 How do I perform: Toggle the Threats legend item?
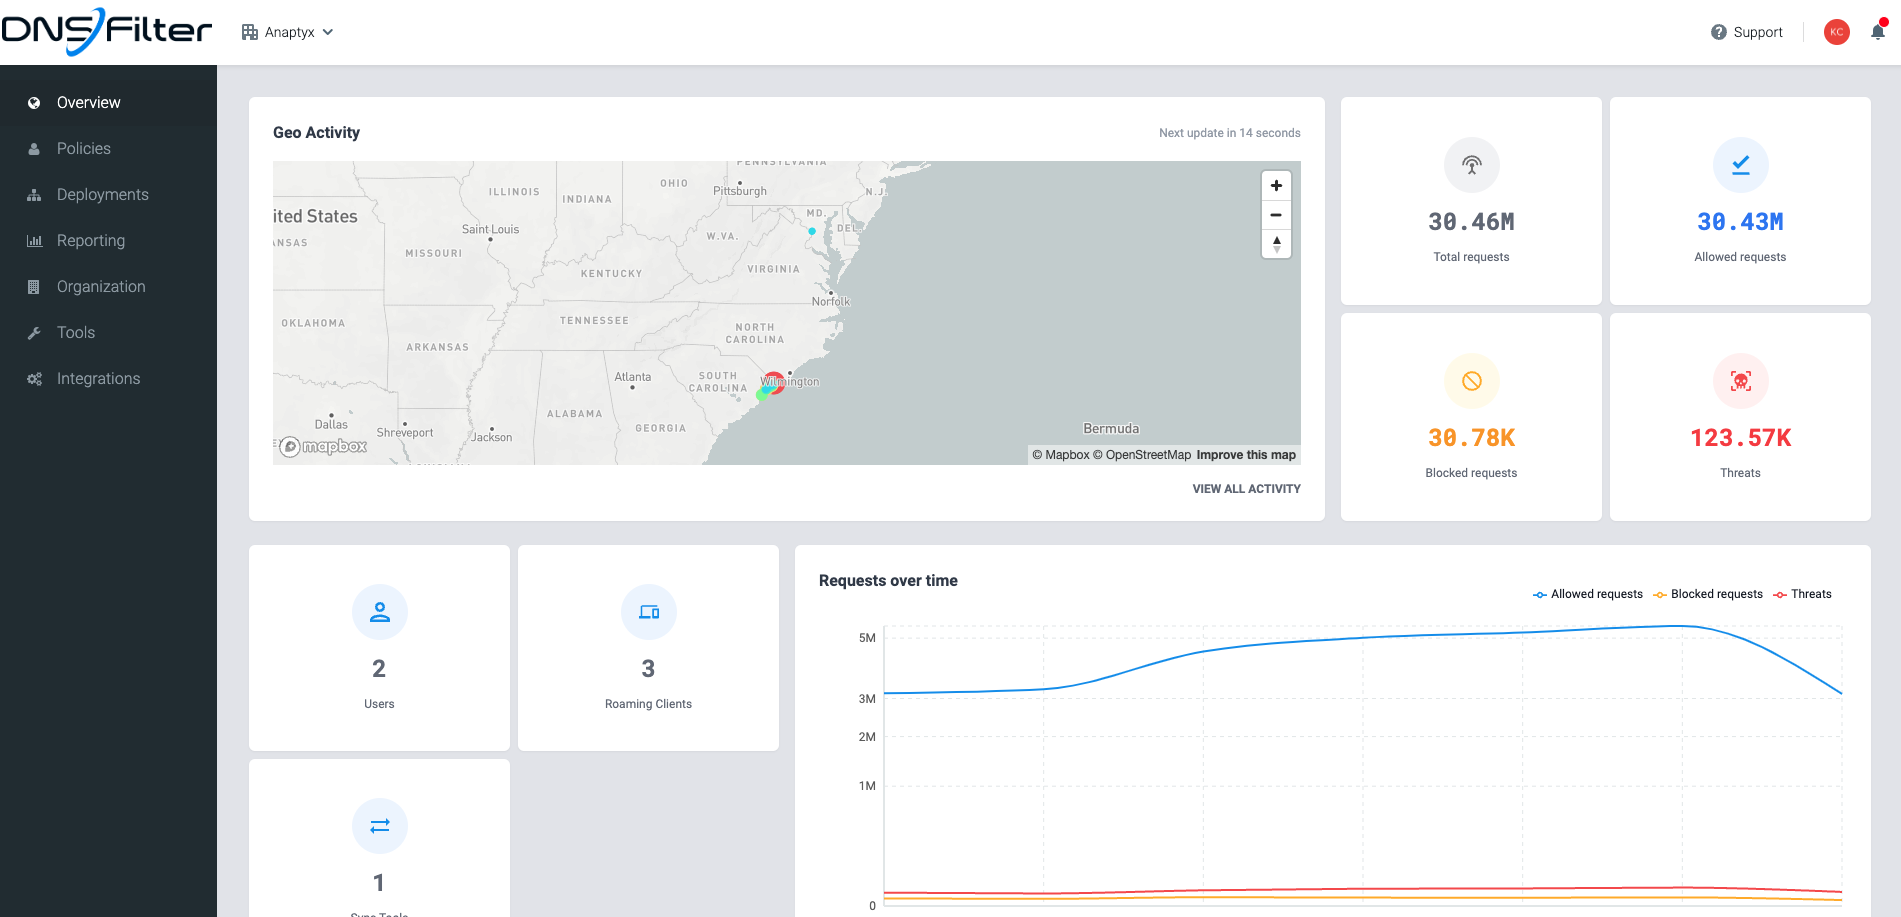click(x=1803, y=593)
